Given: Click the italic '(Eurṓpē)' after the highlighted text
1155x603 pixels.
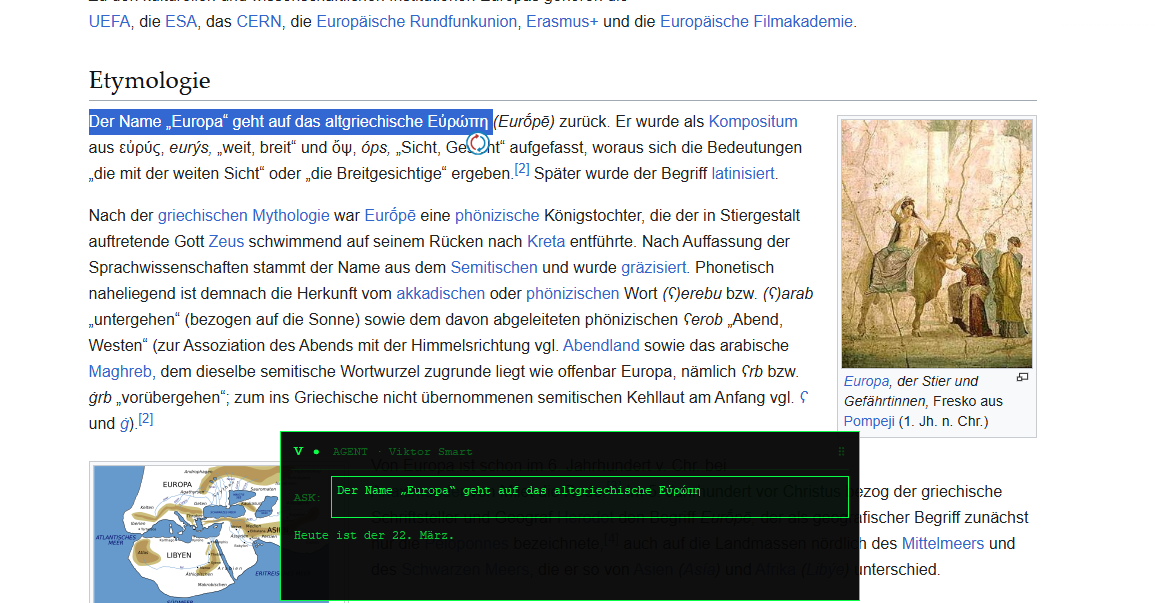Looking at the screenshot, I should tap(524, 121).
